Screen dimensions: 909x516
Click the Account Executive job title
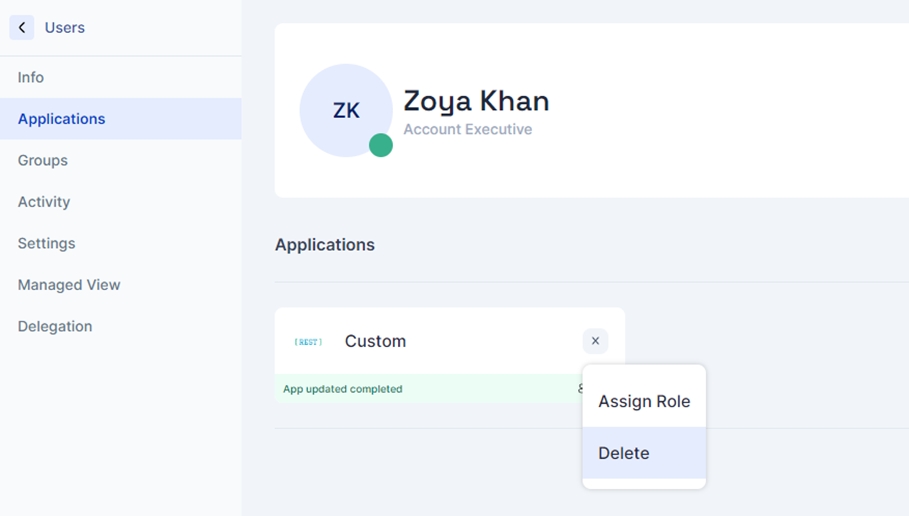click(468, 130)
